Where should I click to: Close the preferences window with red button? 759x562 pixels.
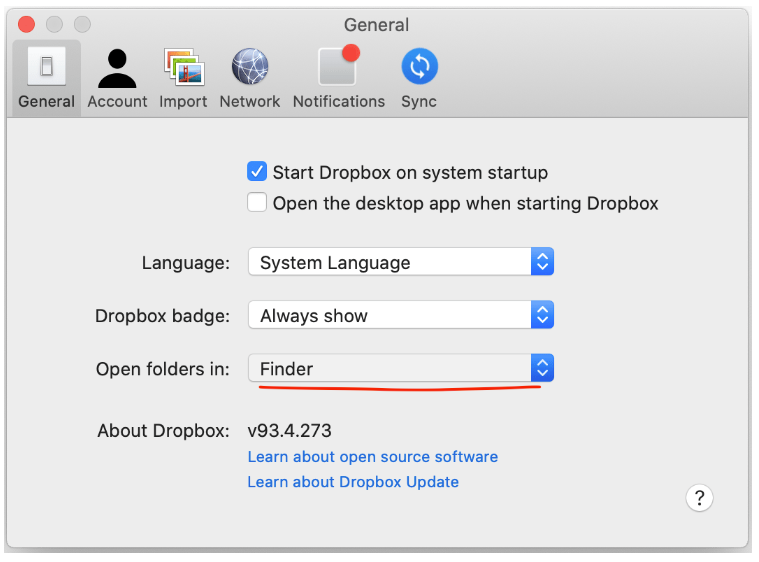click(27, 24)
